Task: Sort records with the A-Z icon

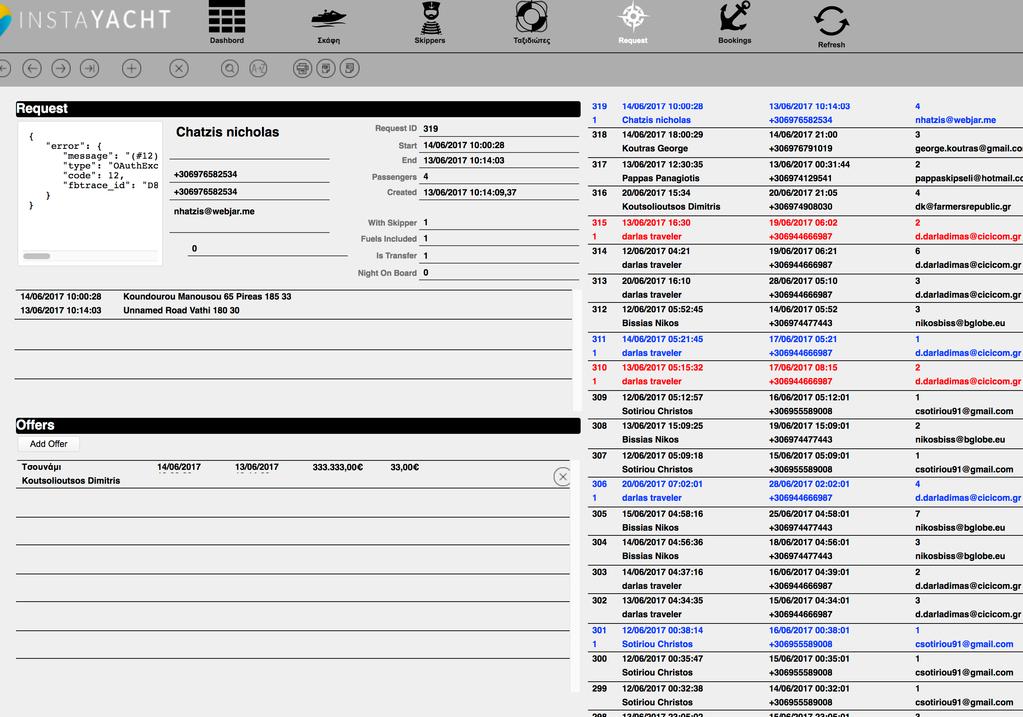Action: (x=258, y=69)
